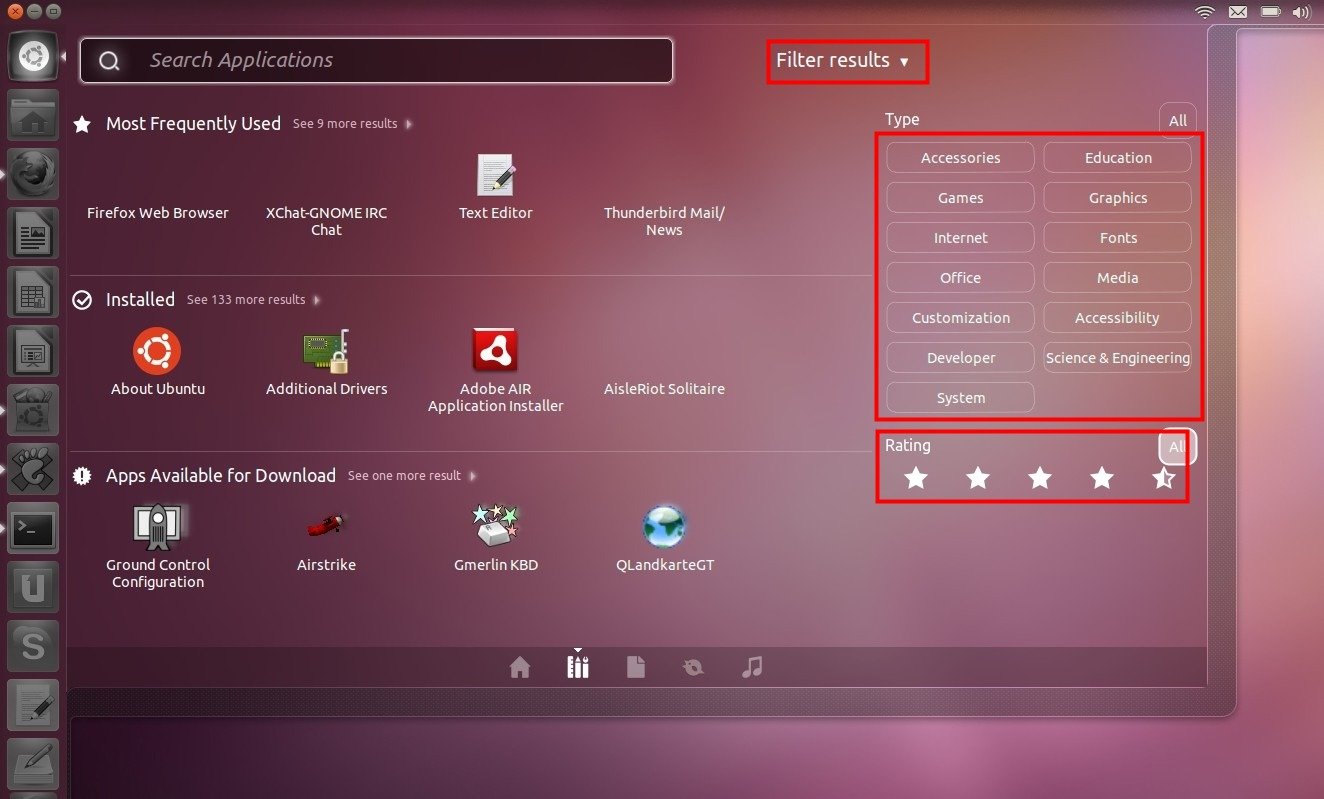Open the sound volume indicator
The height and width of the screenshot is (799, 1324).
pyautogui.click(x=1301, y=12)
